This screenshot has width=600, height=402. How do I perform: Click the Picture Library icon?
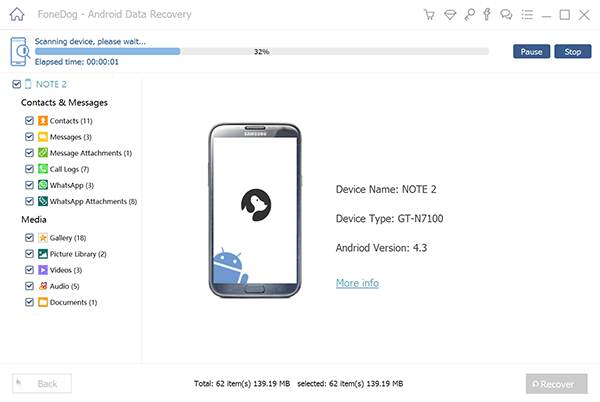[x=43, y=254]
